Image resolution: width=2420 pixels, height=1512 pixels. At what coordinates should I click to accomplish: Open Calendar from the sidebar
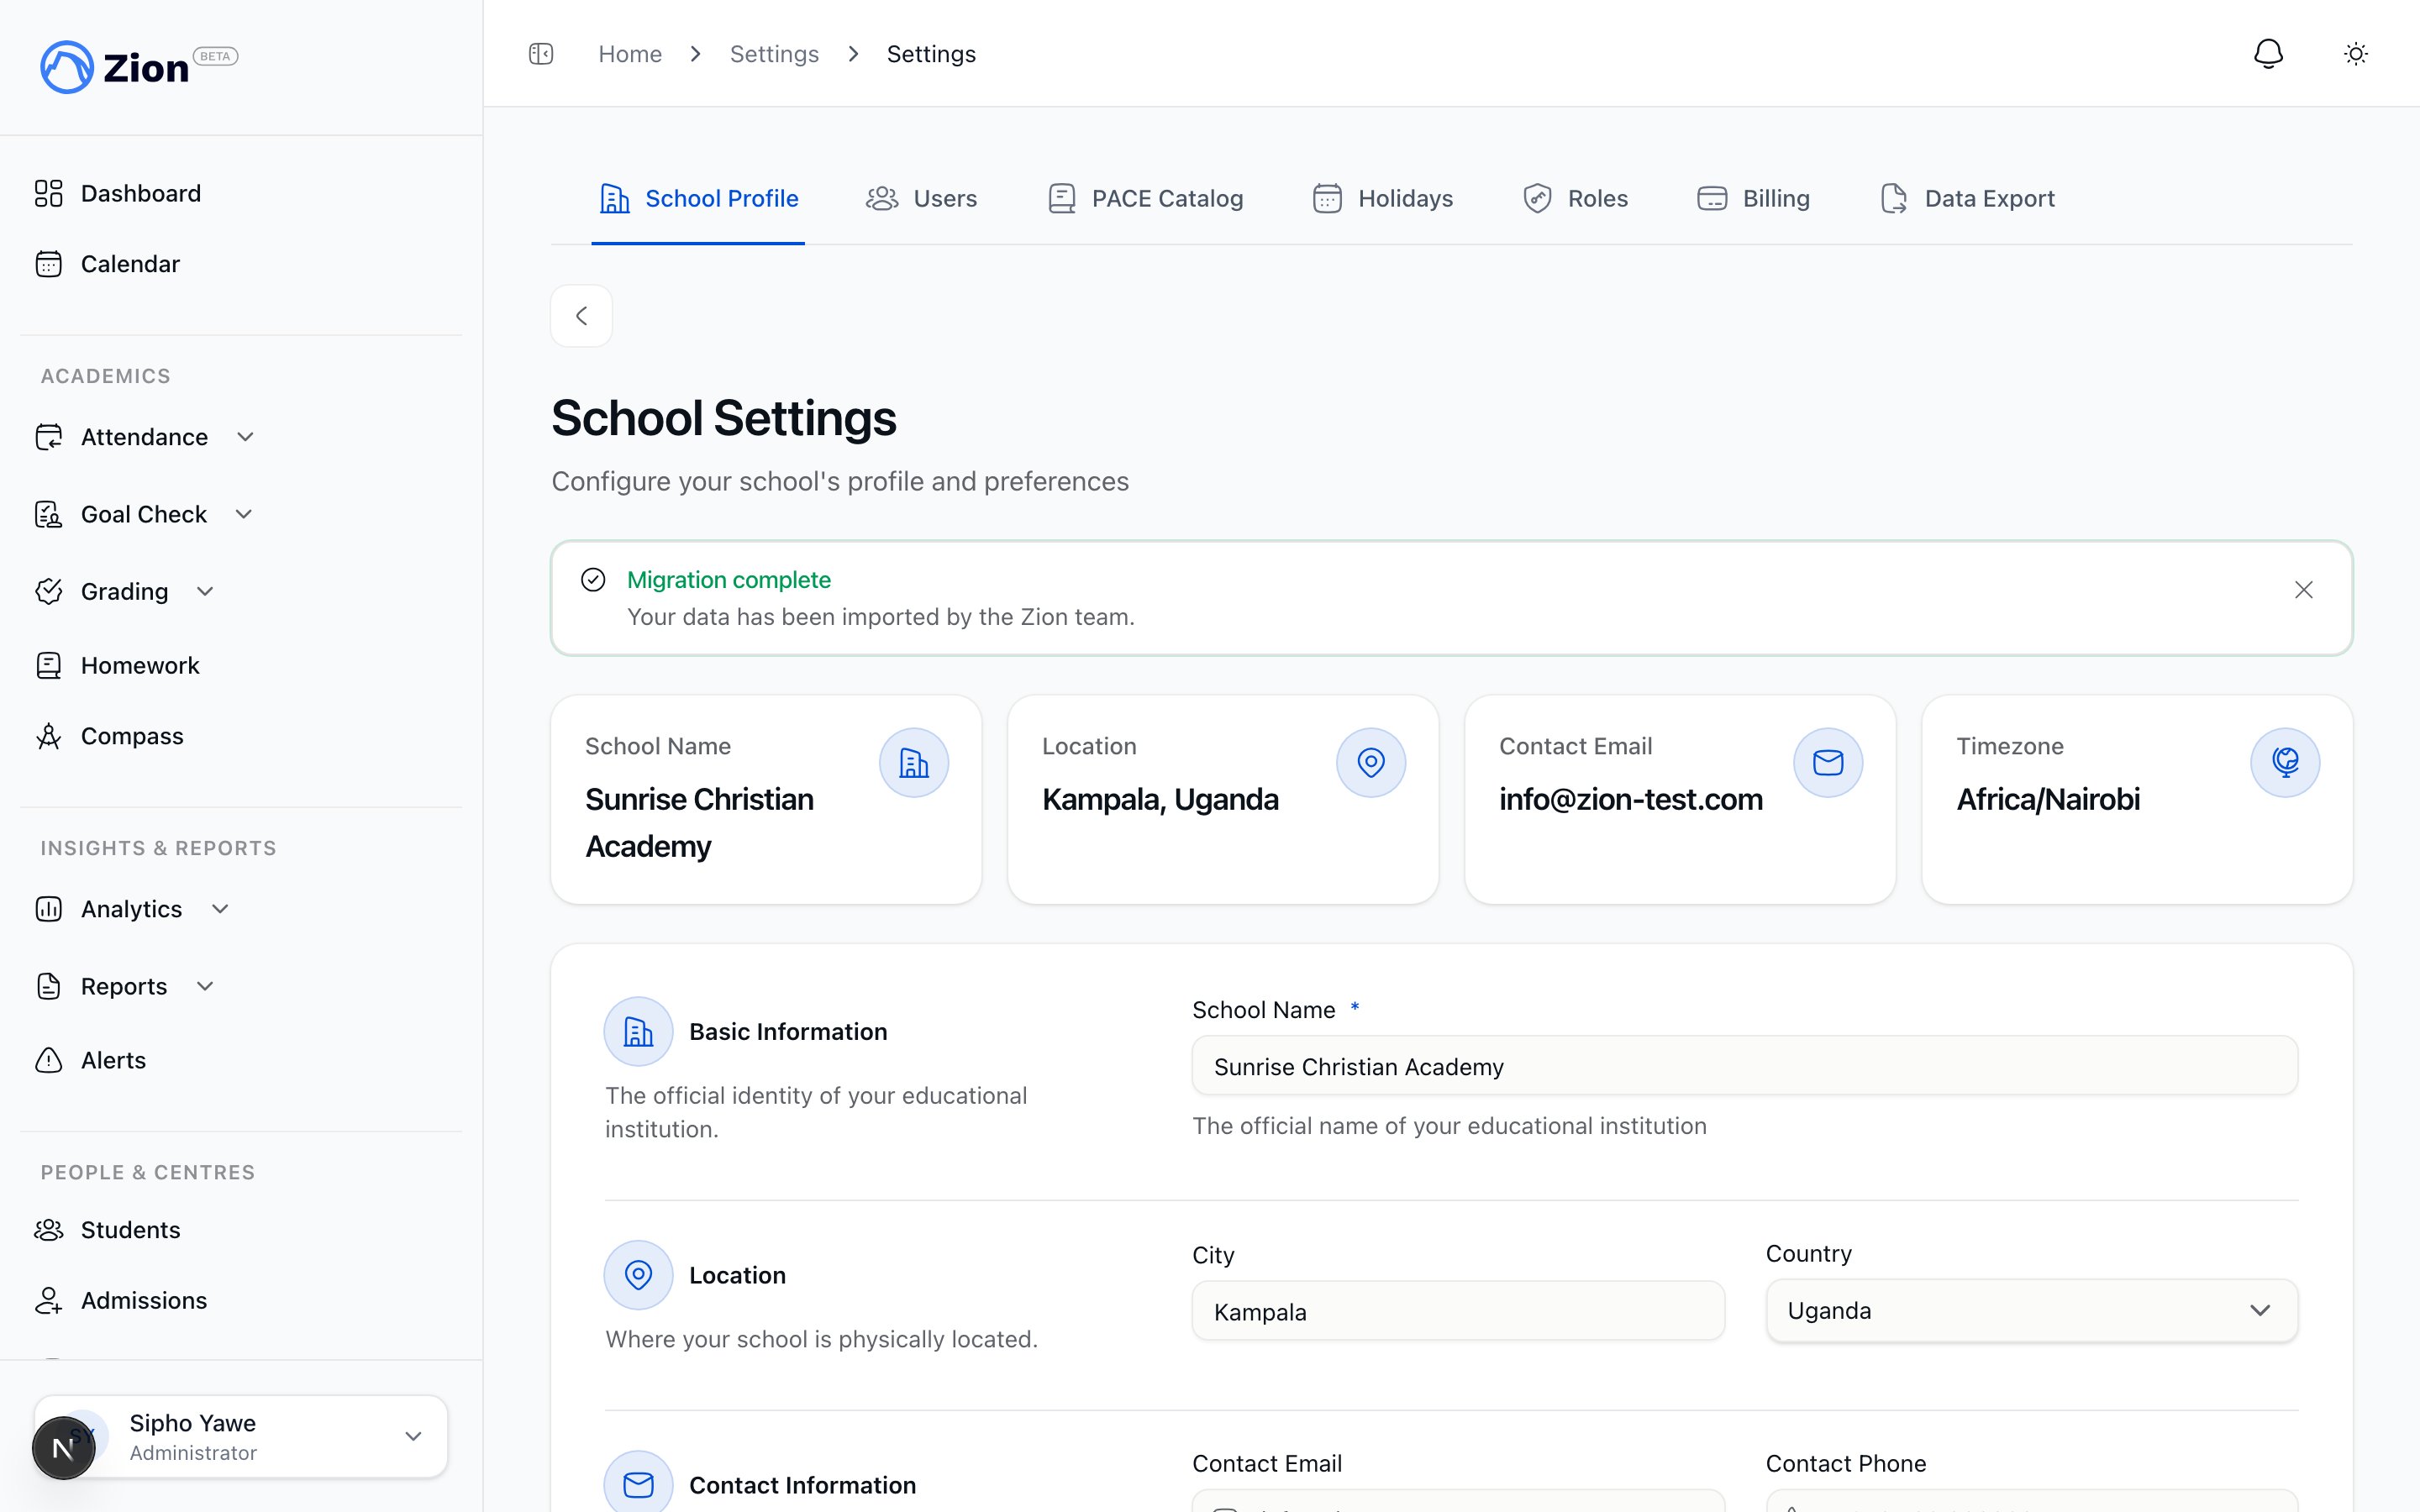point(107,264)
